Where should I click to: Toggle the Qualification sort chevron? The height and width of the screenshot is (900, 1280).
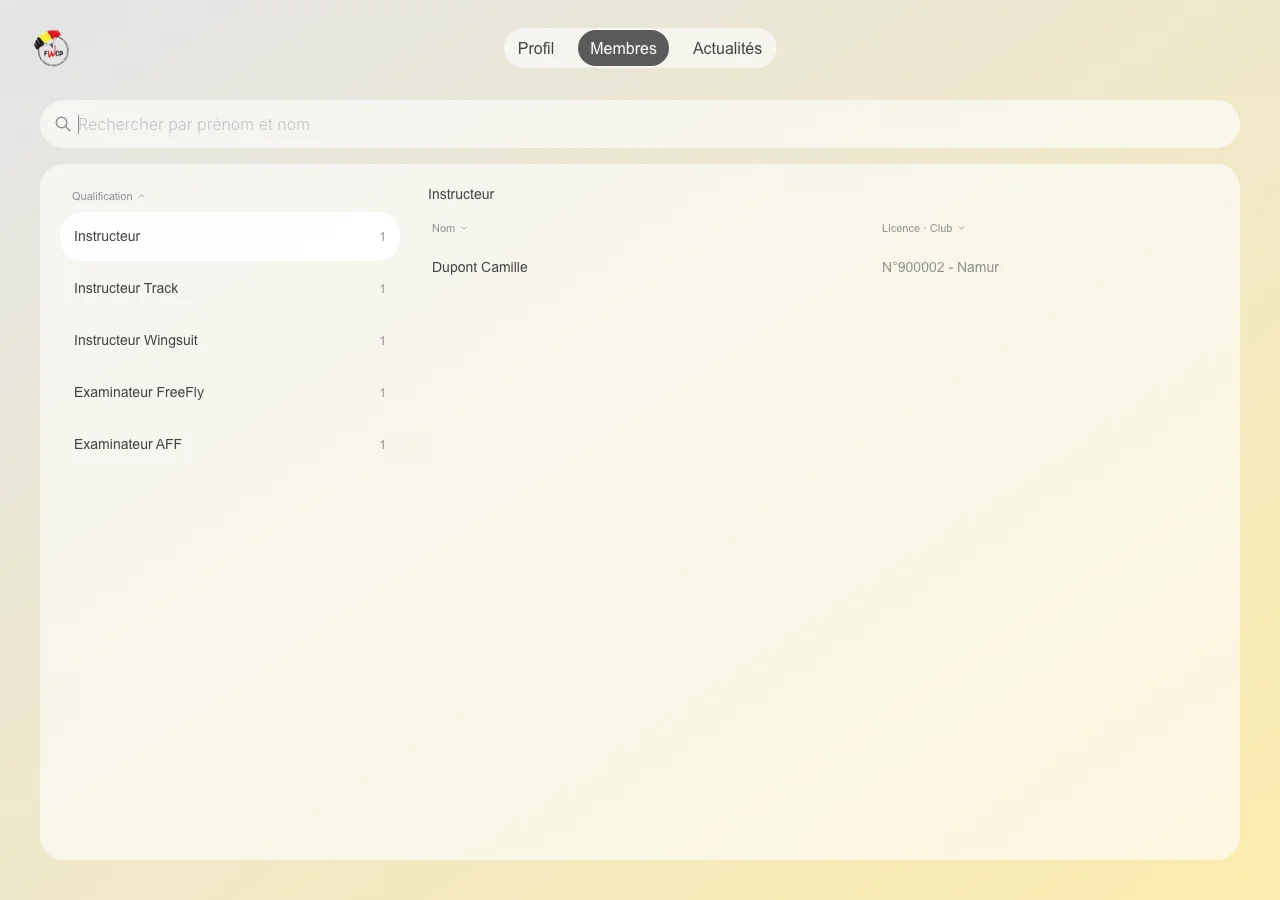click(141, 196)
